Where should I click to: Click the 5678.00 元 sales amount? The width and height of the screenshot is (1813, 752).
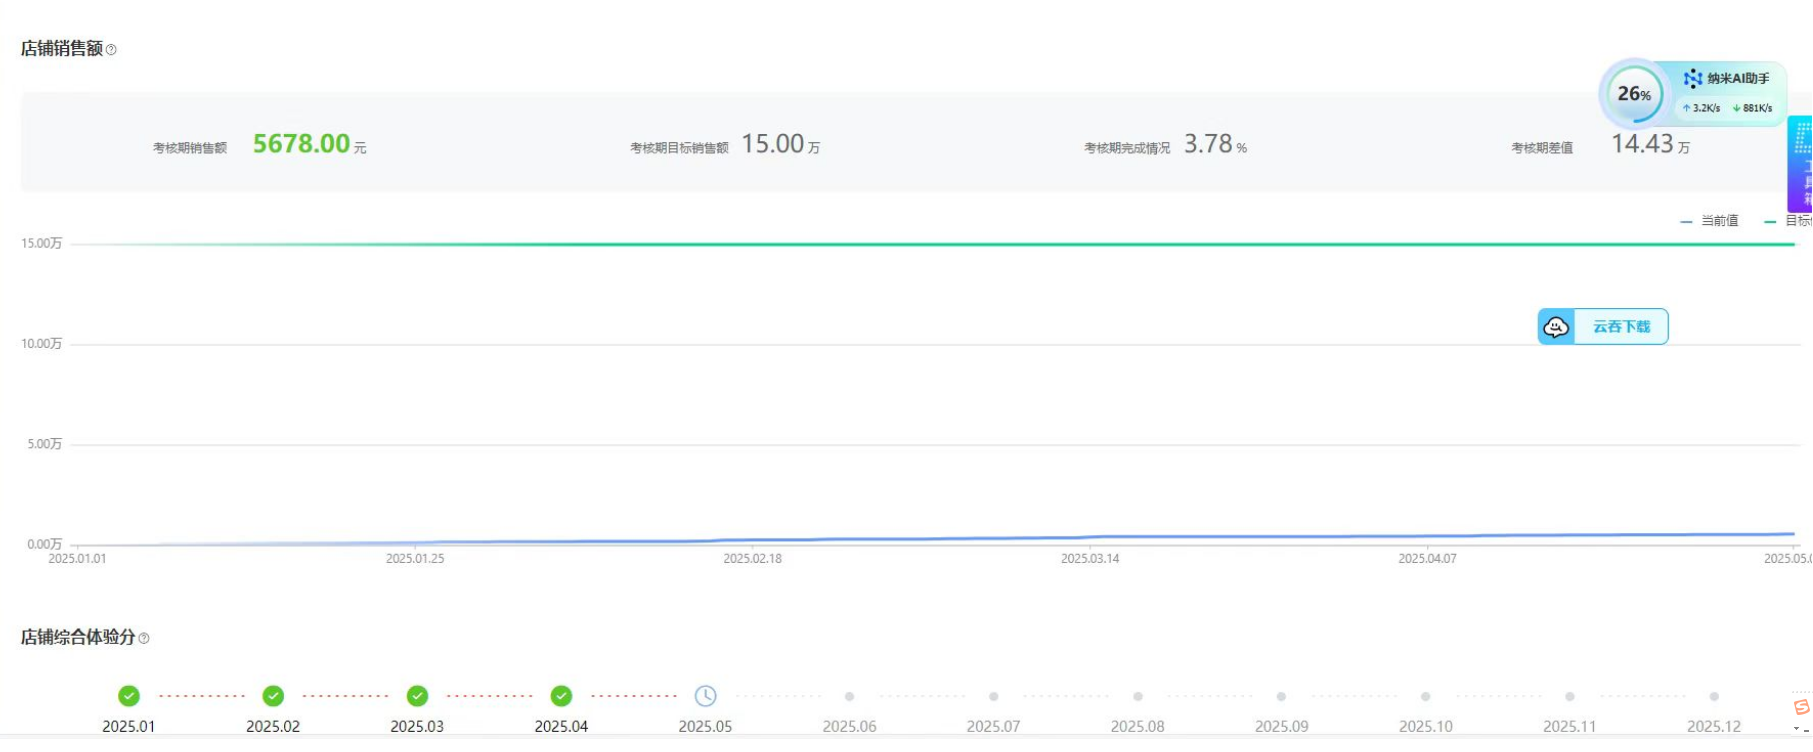tap(302, 144)
